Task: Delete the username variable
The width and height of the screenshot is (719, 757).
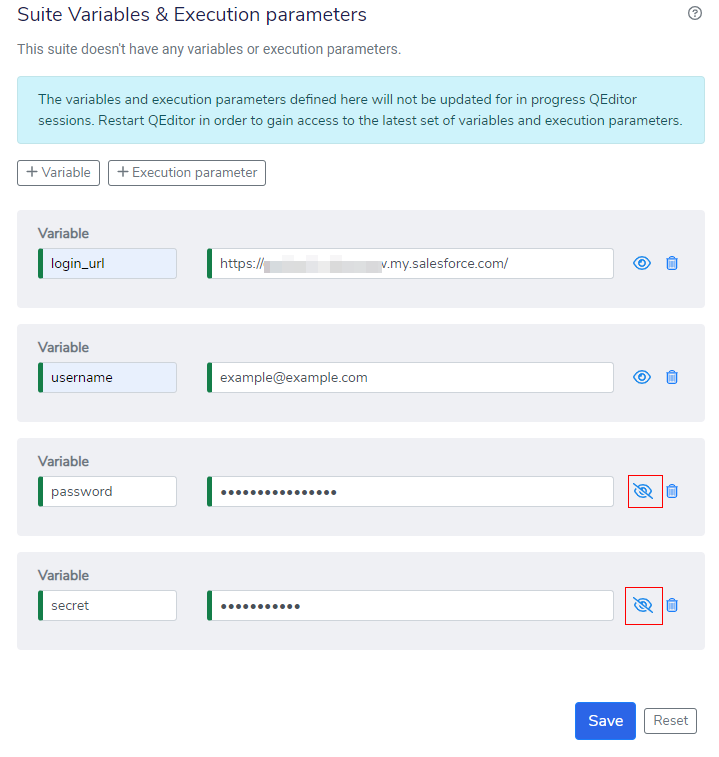Action: [672, 377]
